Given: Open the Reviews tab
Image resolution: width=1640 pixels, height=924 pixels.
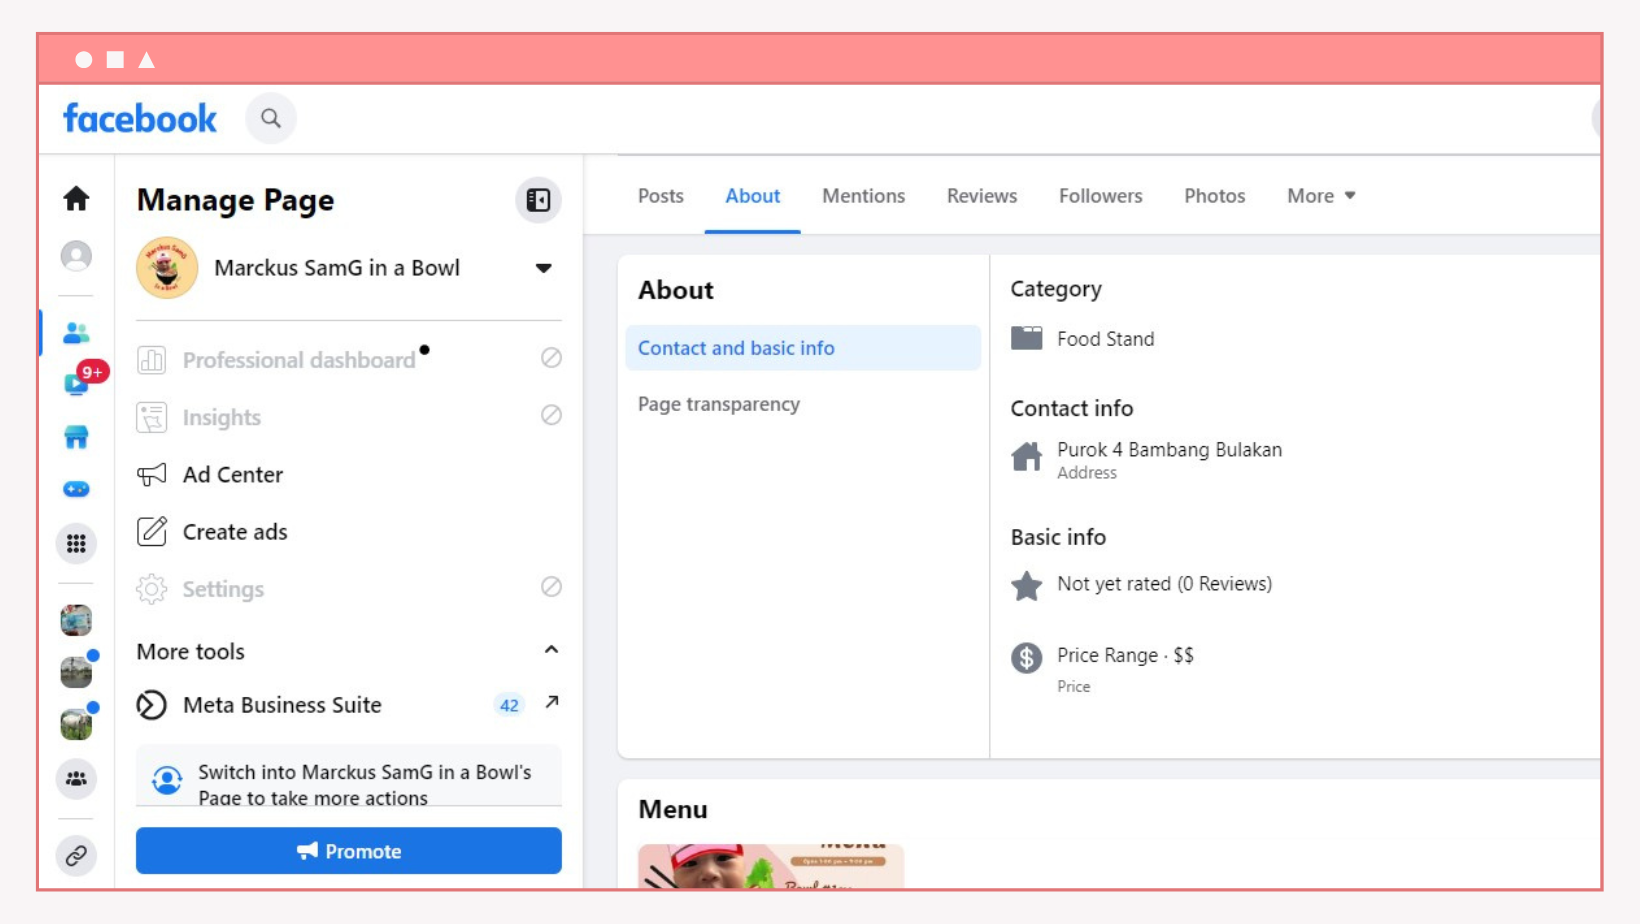Looking at the screenshot, I should point(982,196).
